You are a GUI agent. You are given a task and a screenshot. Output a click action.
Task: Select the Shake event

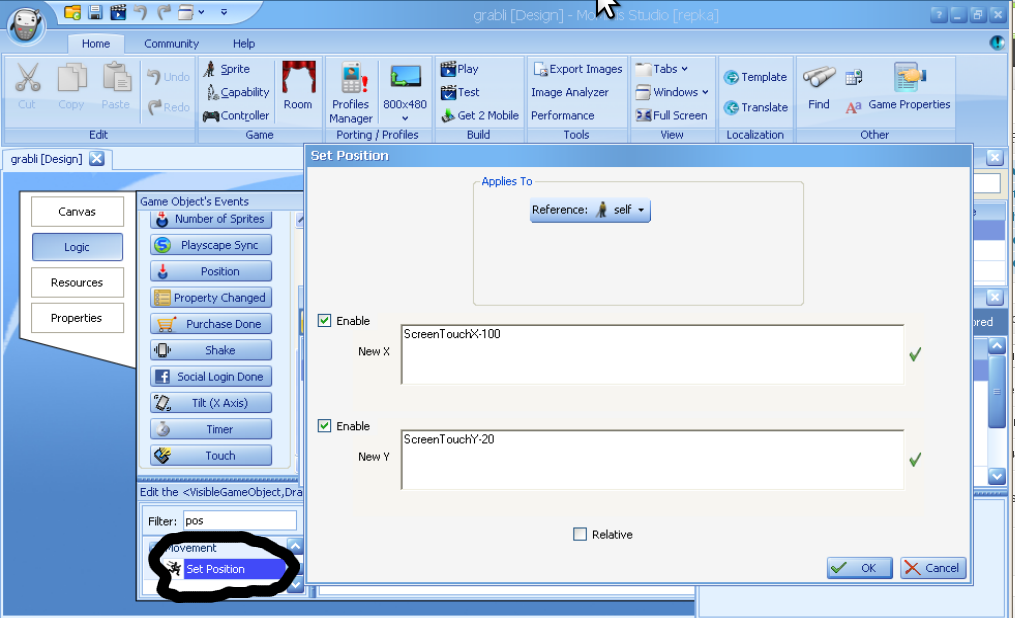click(211, 351)
